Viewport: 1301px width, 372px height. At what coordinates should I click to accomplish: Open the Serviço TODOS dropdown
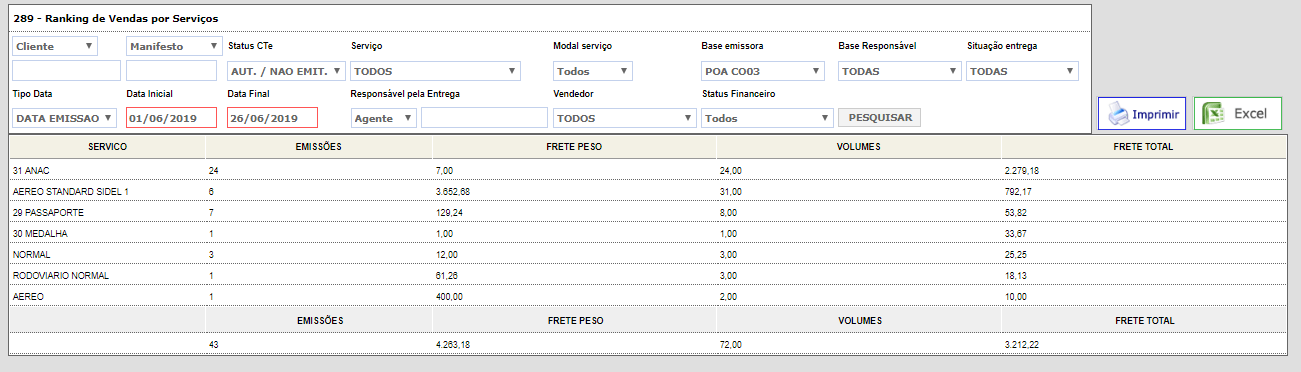(436, 71)
